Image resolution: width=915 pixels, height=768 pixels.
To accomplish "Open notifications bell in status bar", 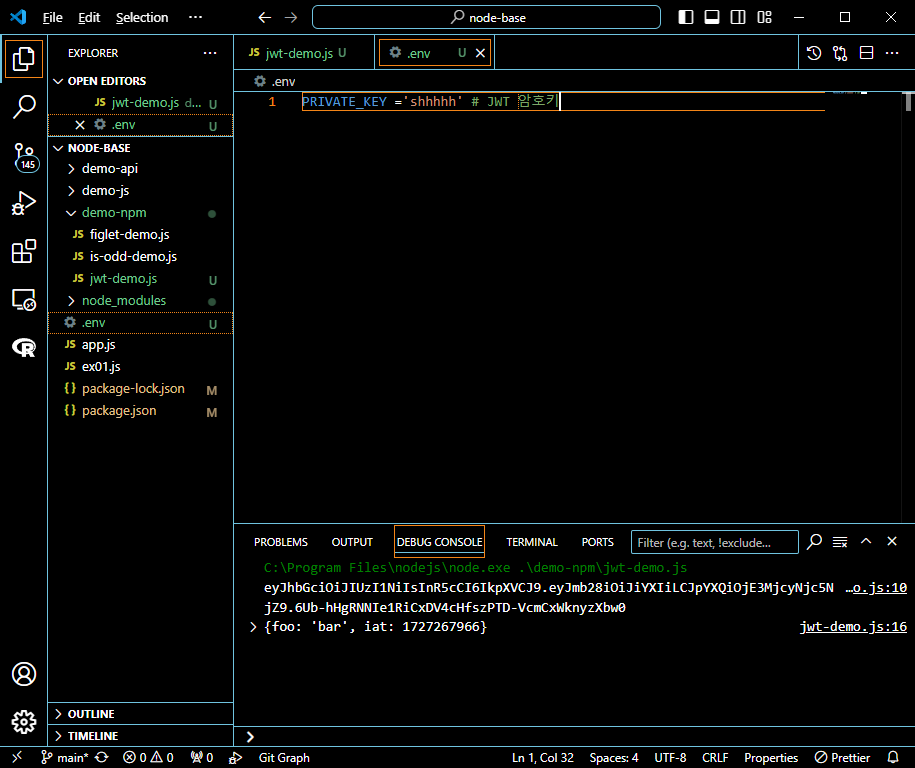I will tap(893, 757).
